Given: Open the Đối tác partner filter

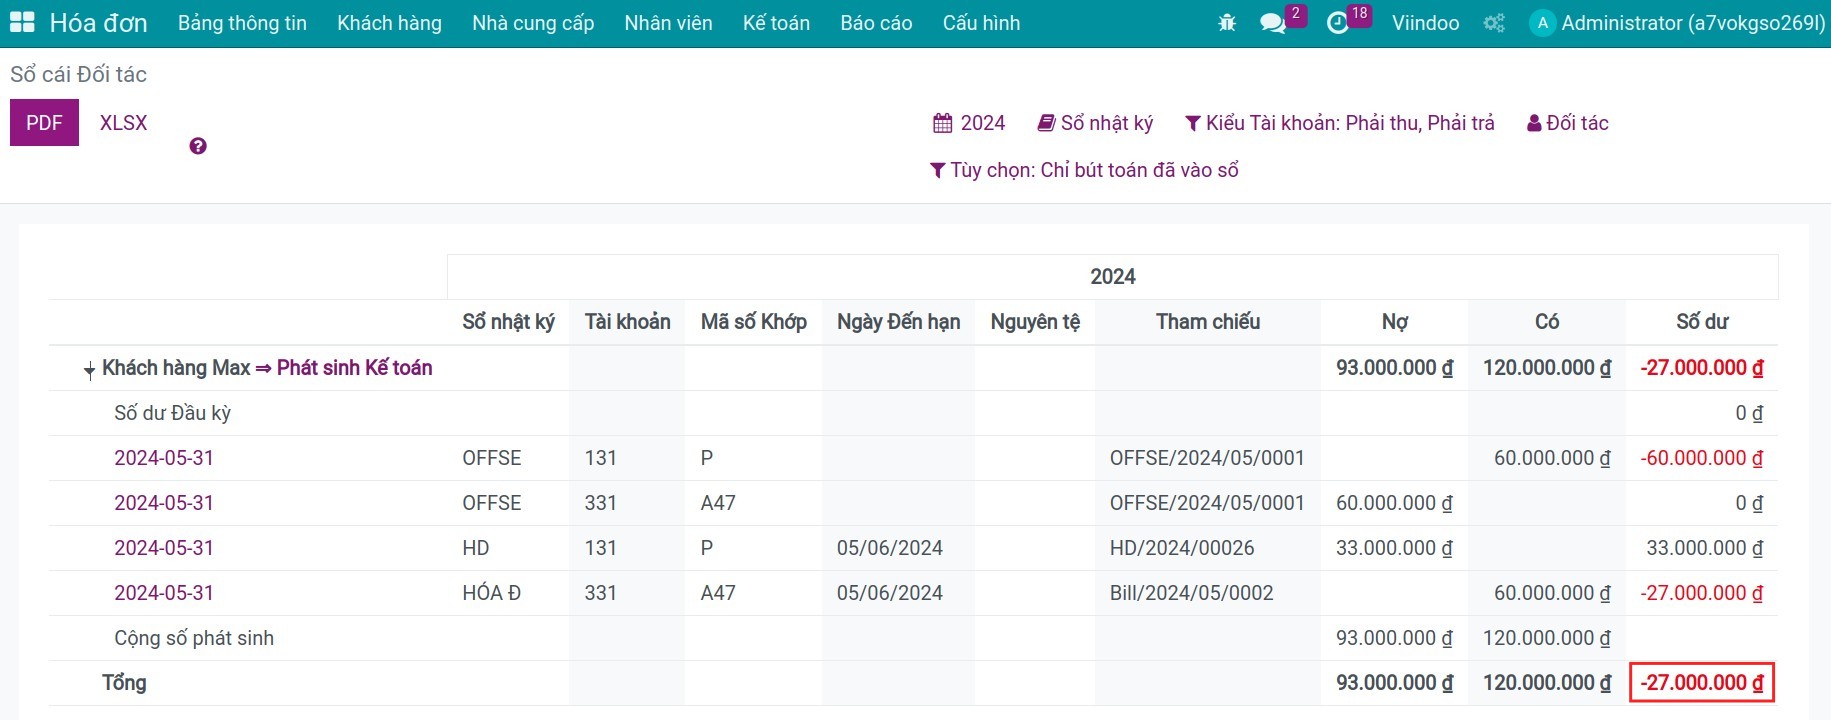Looking at the screenshot, I should click(1568, 123).
